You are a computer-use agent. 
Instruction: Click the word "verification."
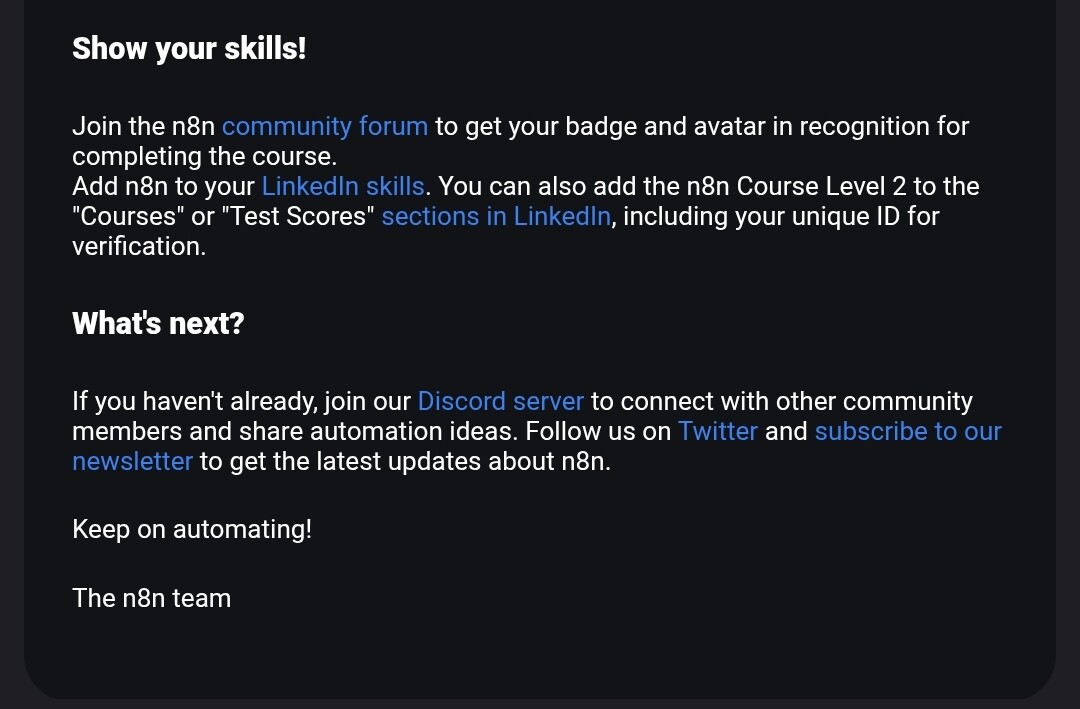pyautogui.click(x=139, y=247)
